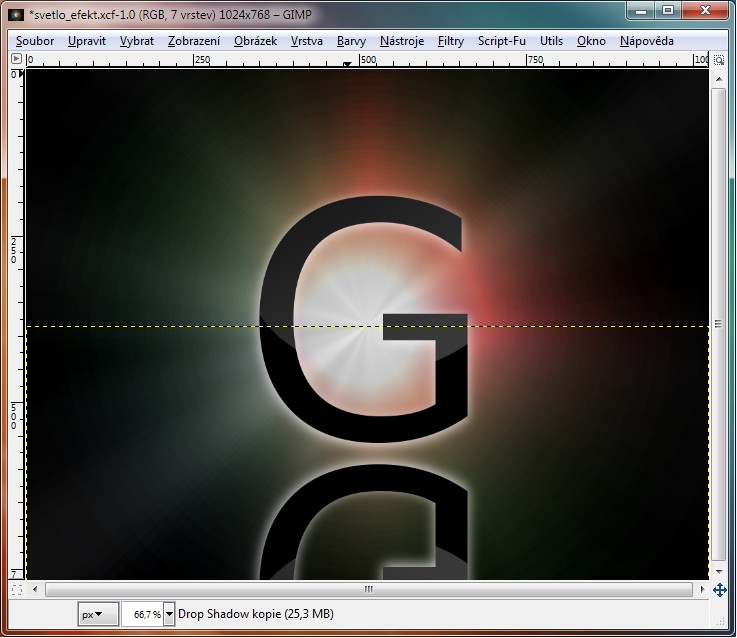Click the horizontal scrollbar thumb
The width and height of the screenshot is (737, 638).
point(369,589)
